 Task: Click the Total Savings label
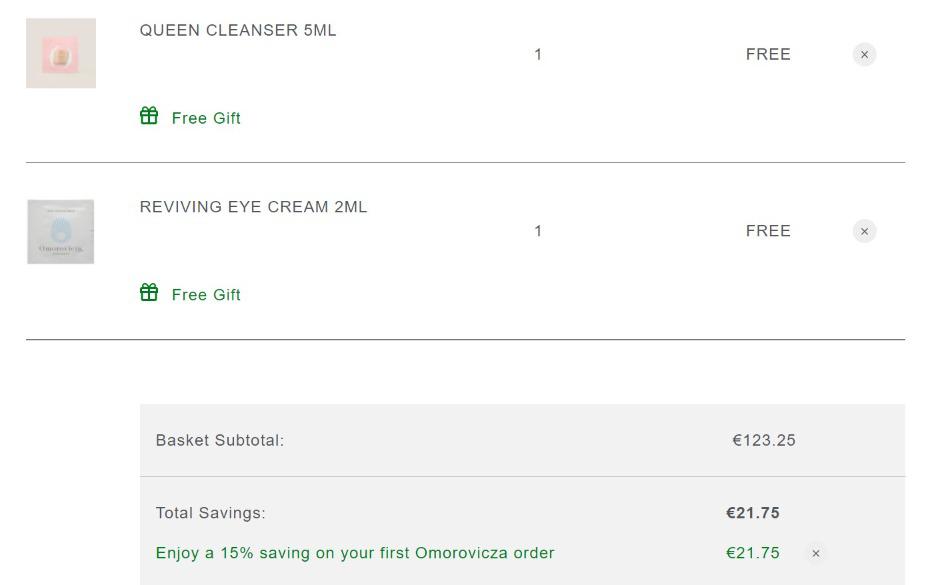click(x=210, y=513)
